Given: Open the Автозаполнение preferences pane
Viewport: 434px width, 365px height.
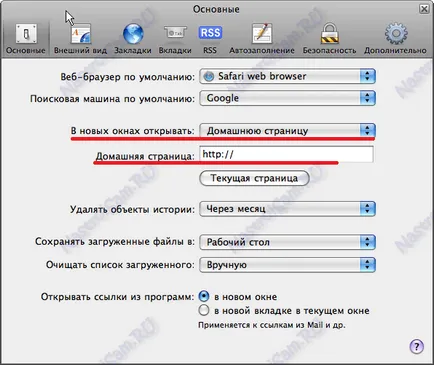Looking at the screenshot, I should [262, 39].
